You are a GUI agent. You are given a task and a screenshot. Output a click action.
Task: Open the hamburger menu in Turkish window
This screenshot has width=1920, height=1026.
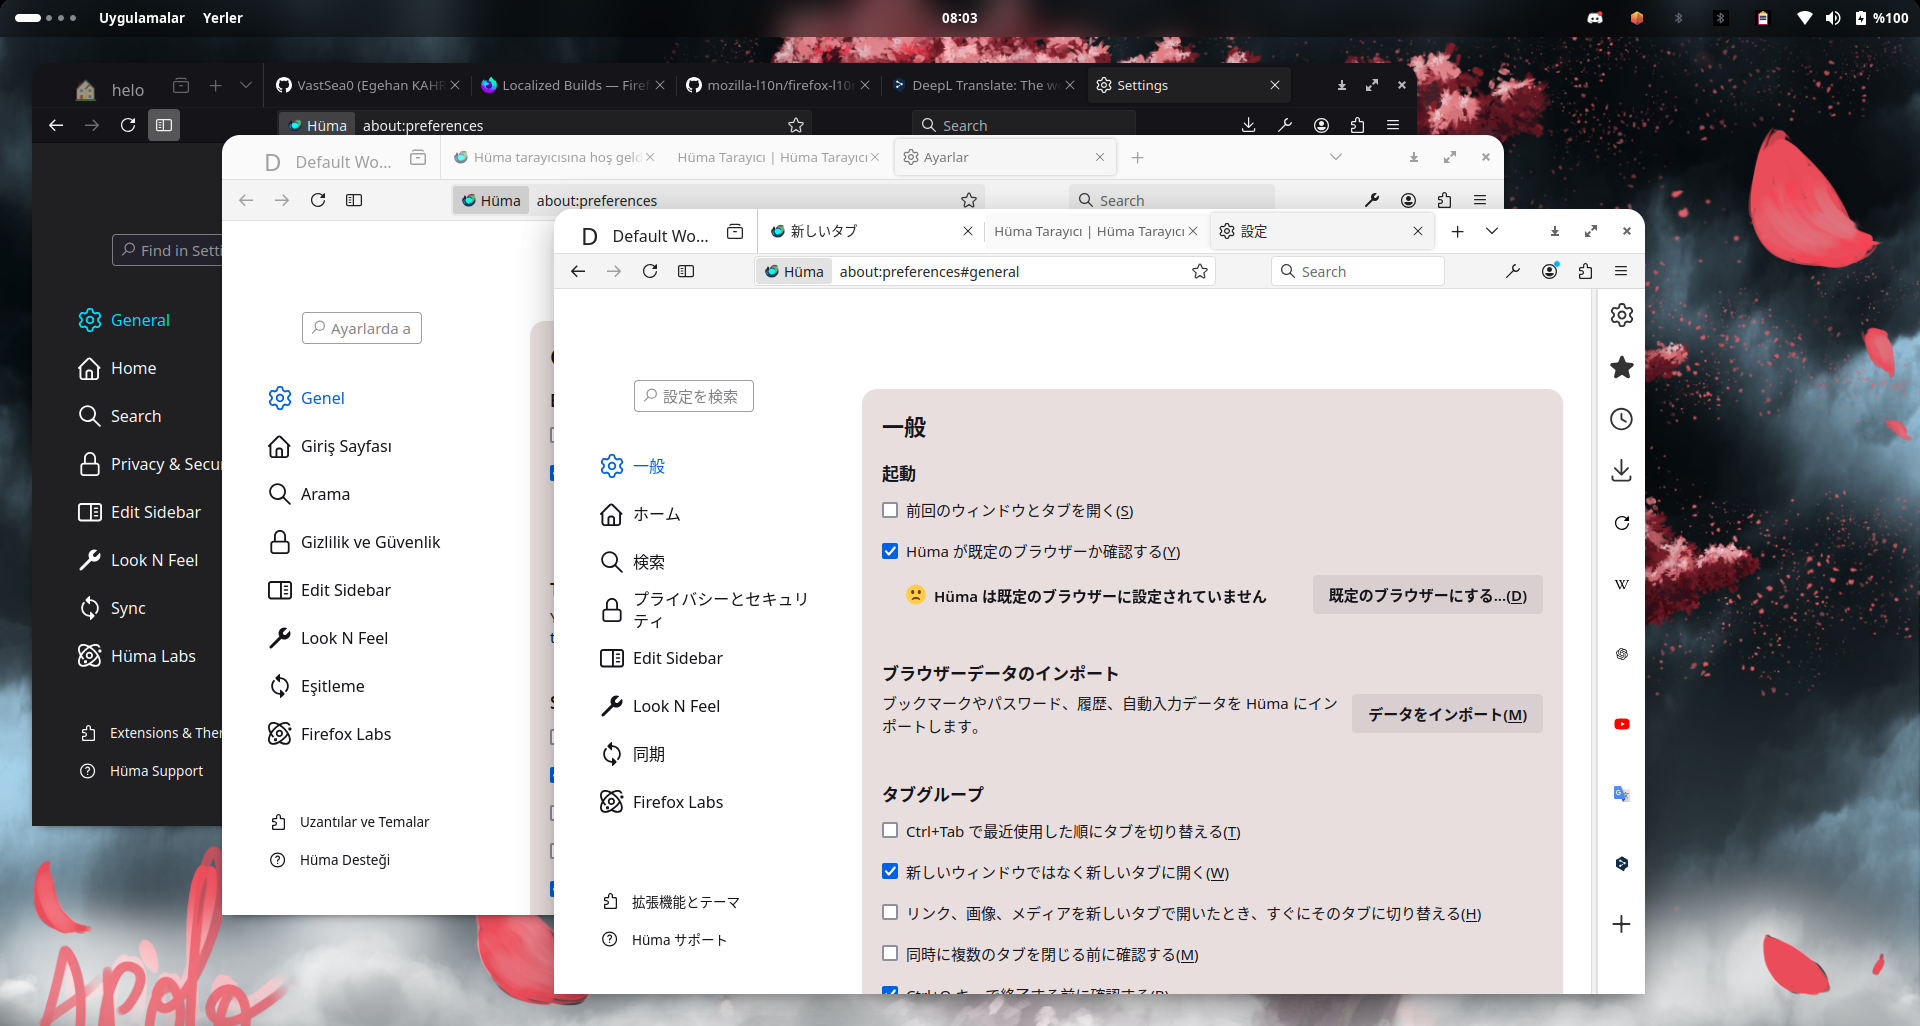coord(1480,200)
